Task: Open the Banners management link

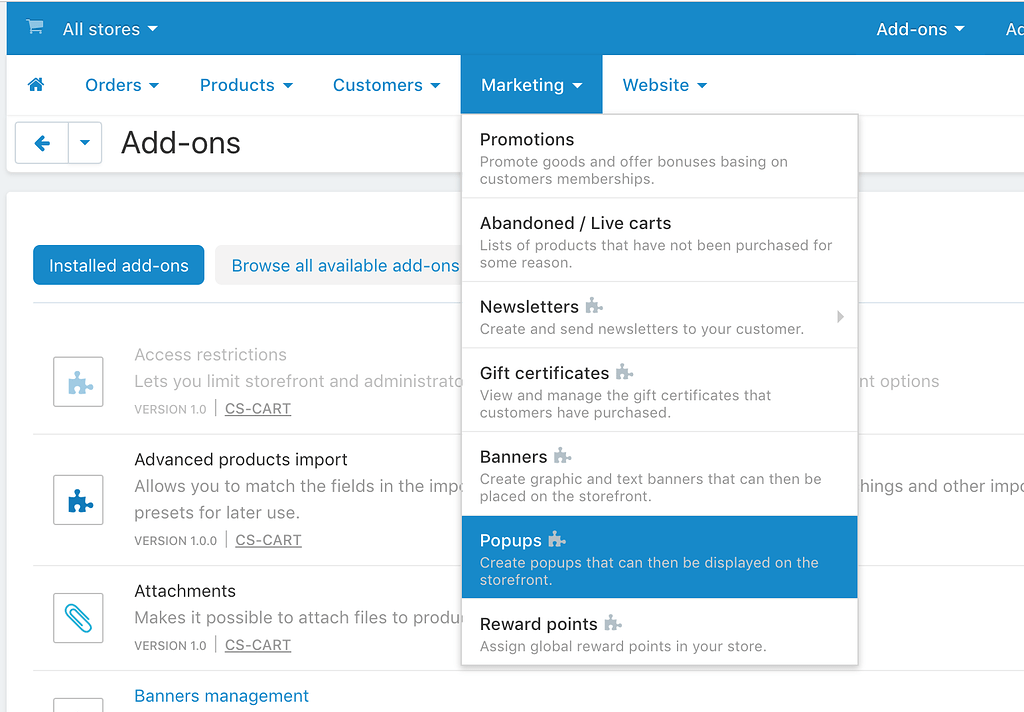Action: pos(221,695)
